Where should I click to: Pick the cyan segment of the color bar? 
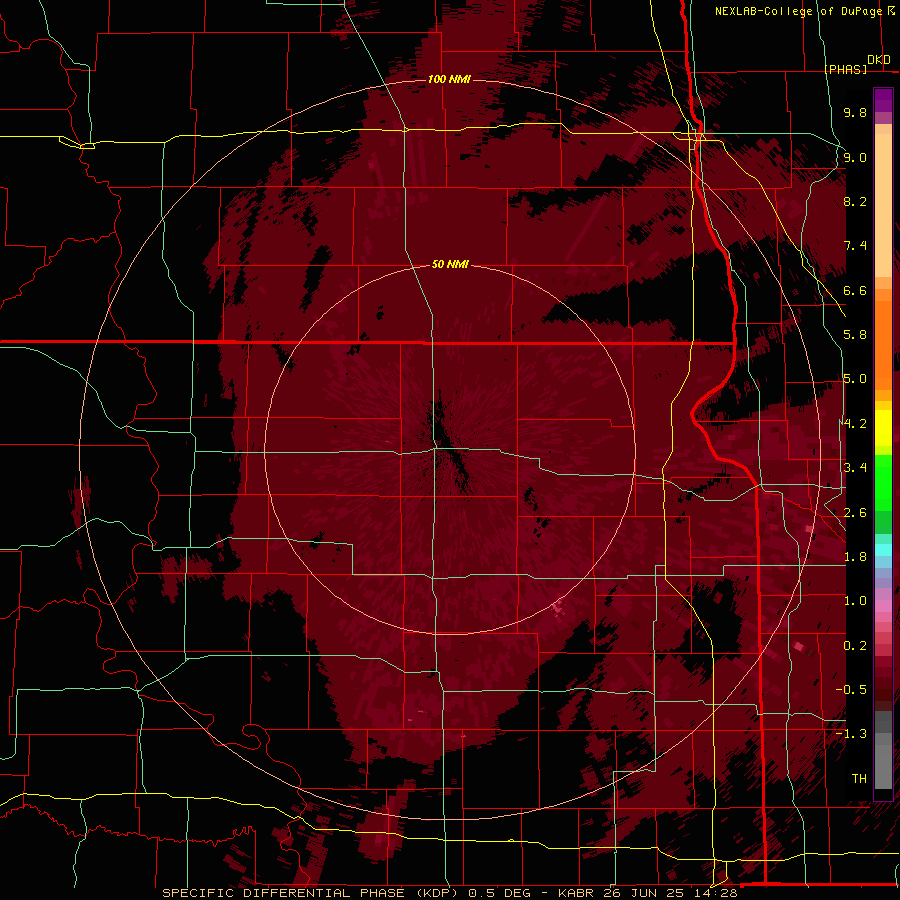pos(883,550)
